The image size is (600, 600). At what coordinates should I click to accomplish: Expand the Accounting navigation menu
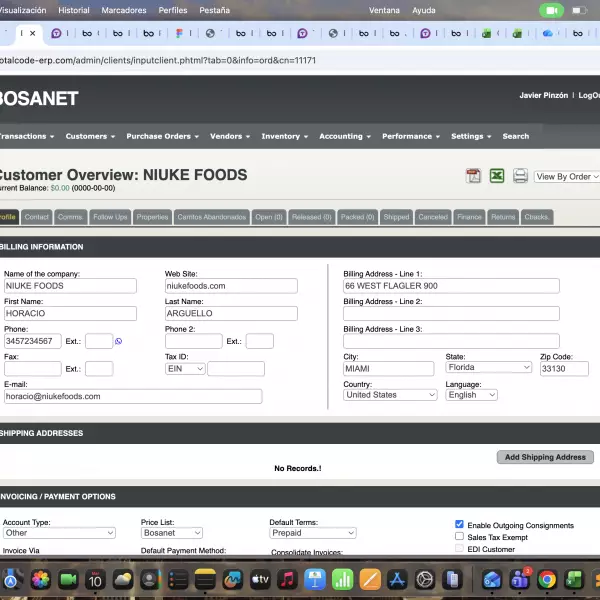click(x=345, y=137)
